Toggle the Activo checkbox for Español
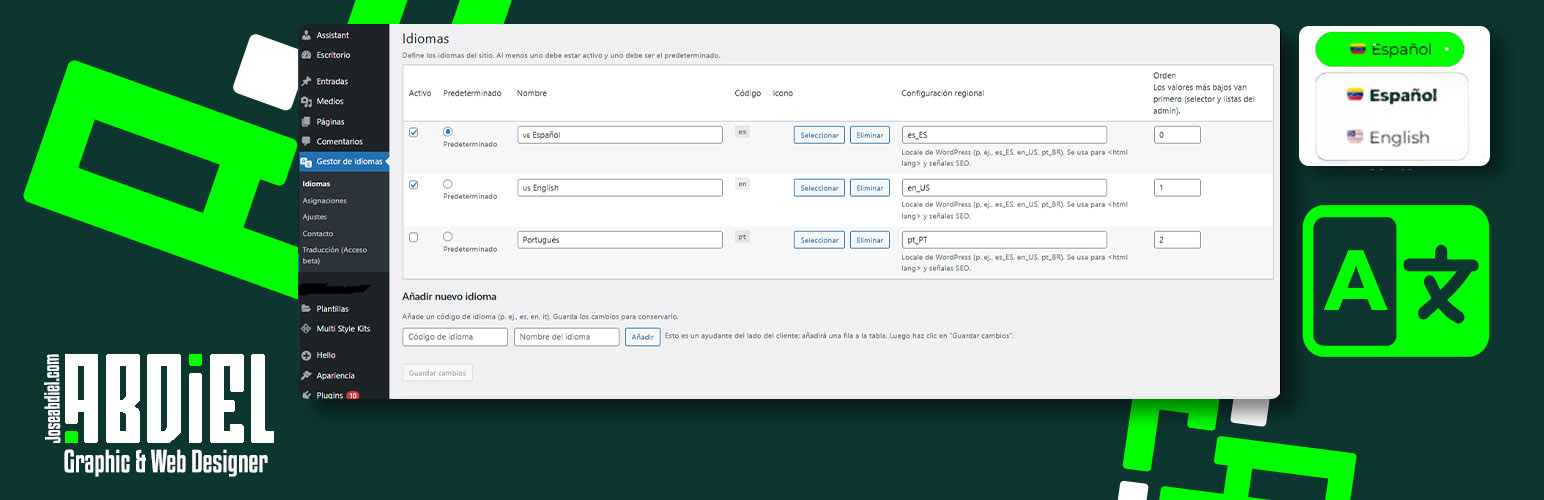 [x=414, y=132]
